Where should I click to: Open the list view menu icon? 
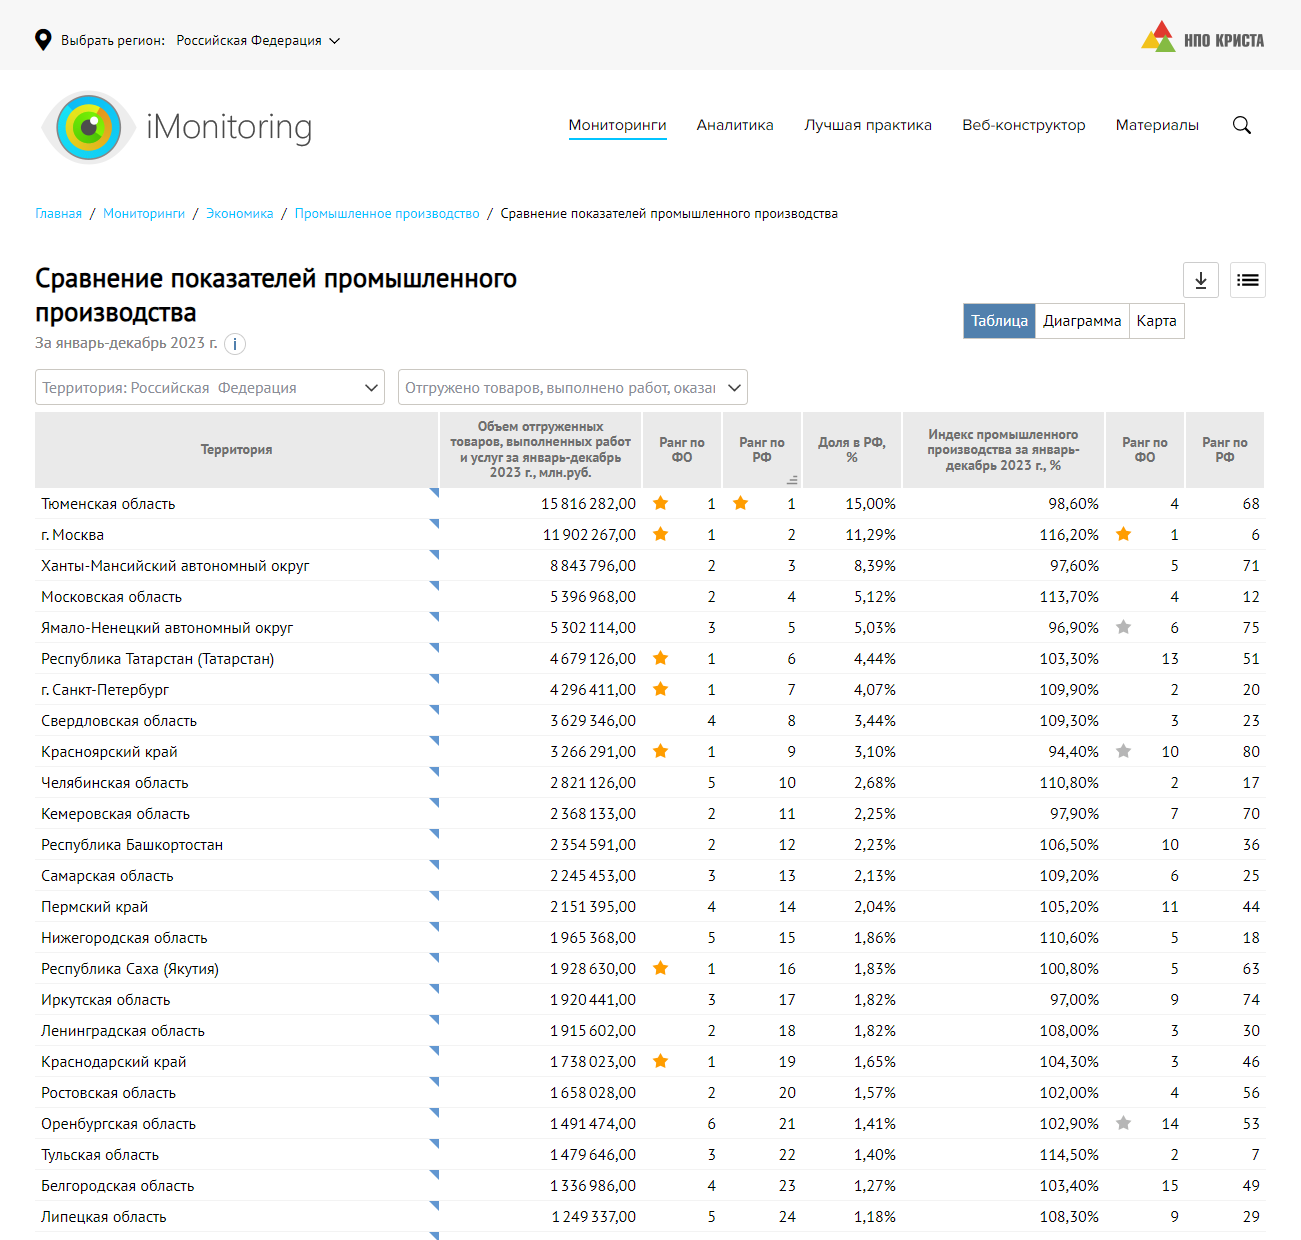coord(1247,280)
